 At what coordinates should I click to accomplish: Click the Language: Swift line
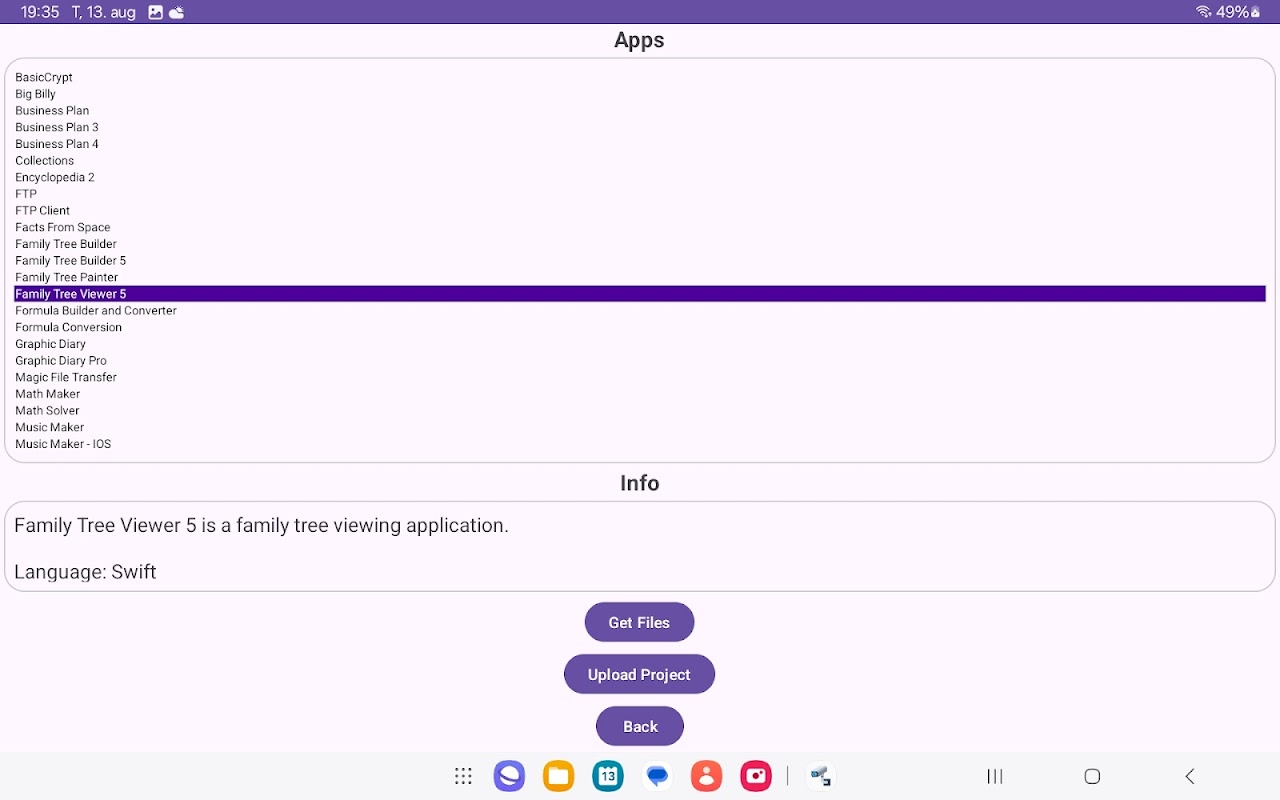coord(85,572)
